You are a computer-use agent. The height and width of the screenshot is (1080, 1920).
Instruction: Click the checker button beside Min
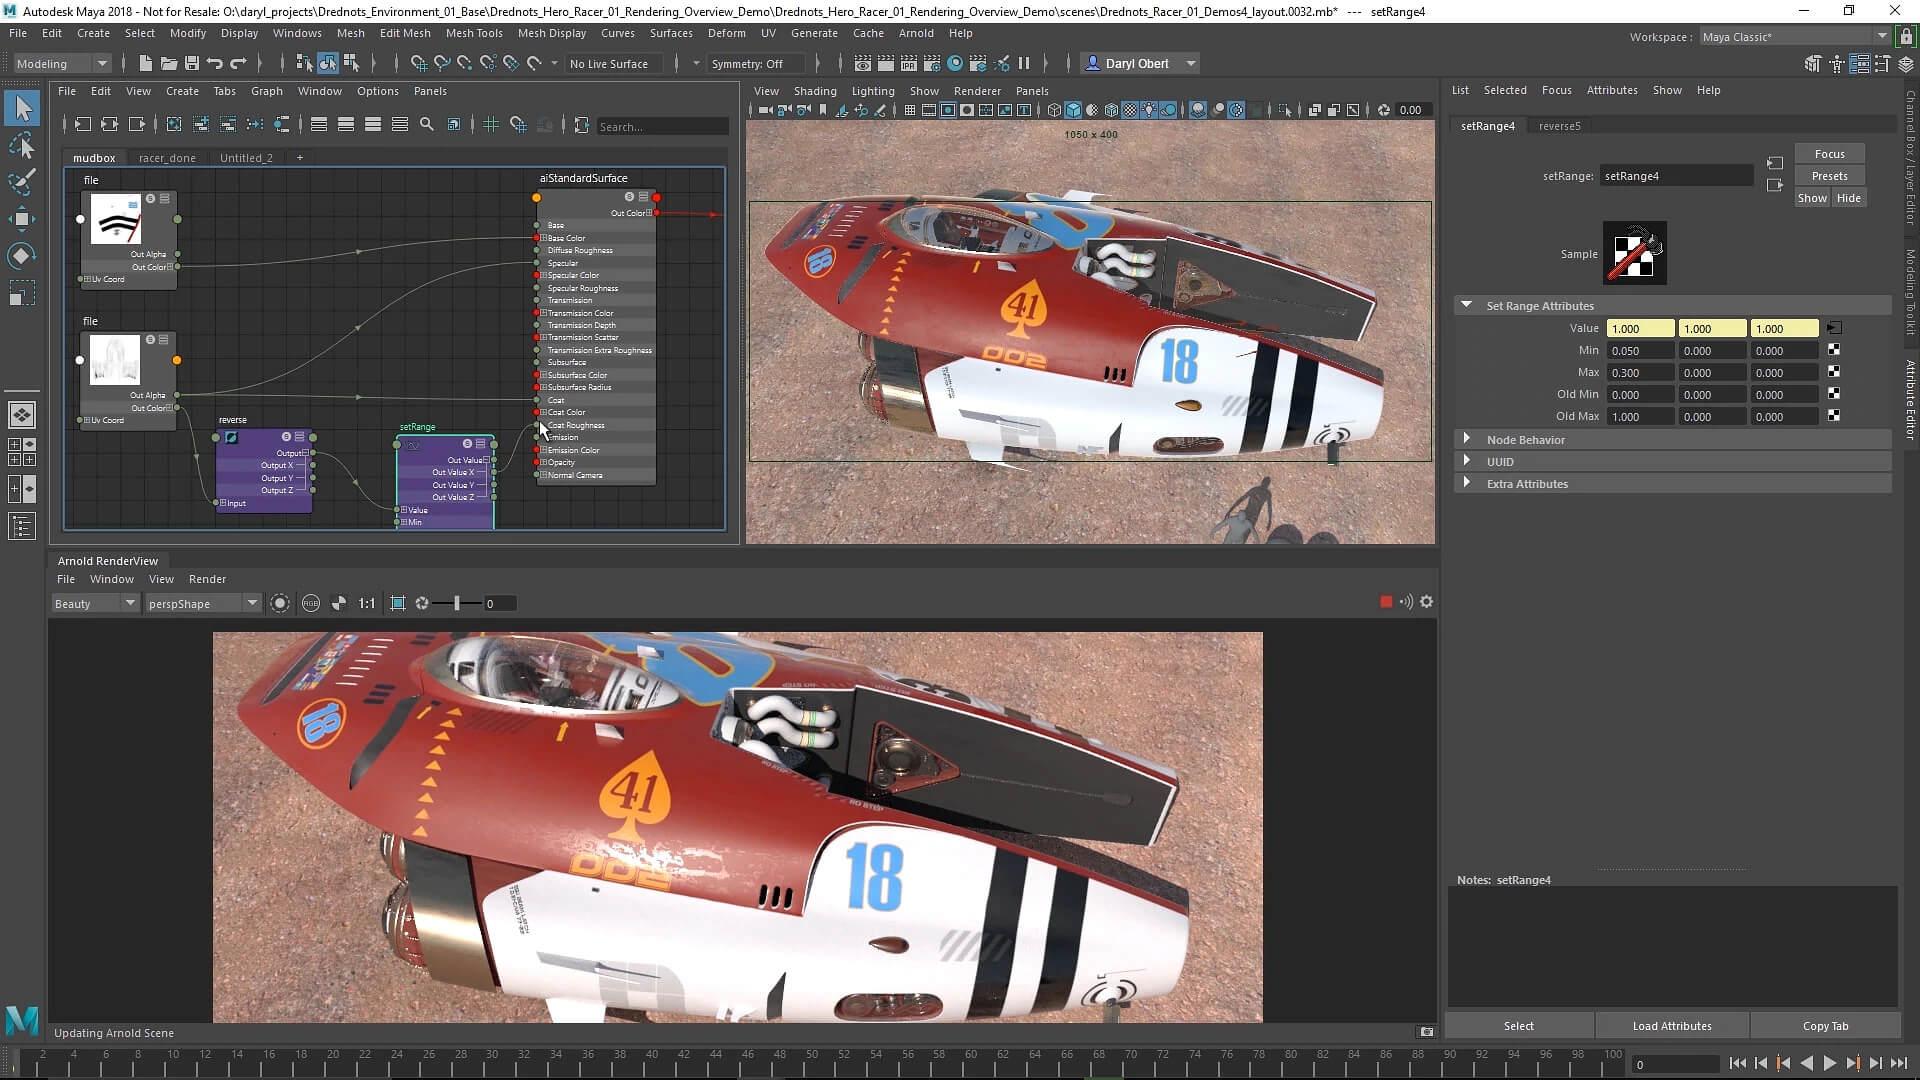[1834, 350]
